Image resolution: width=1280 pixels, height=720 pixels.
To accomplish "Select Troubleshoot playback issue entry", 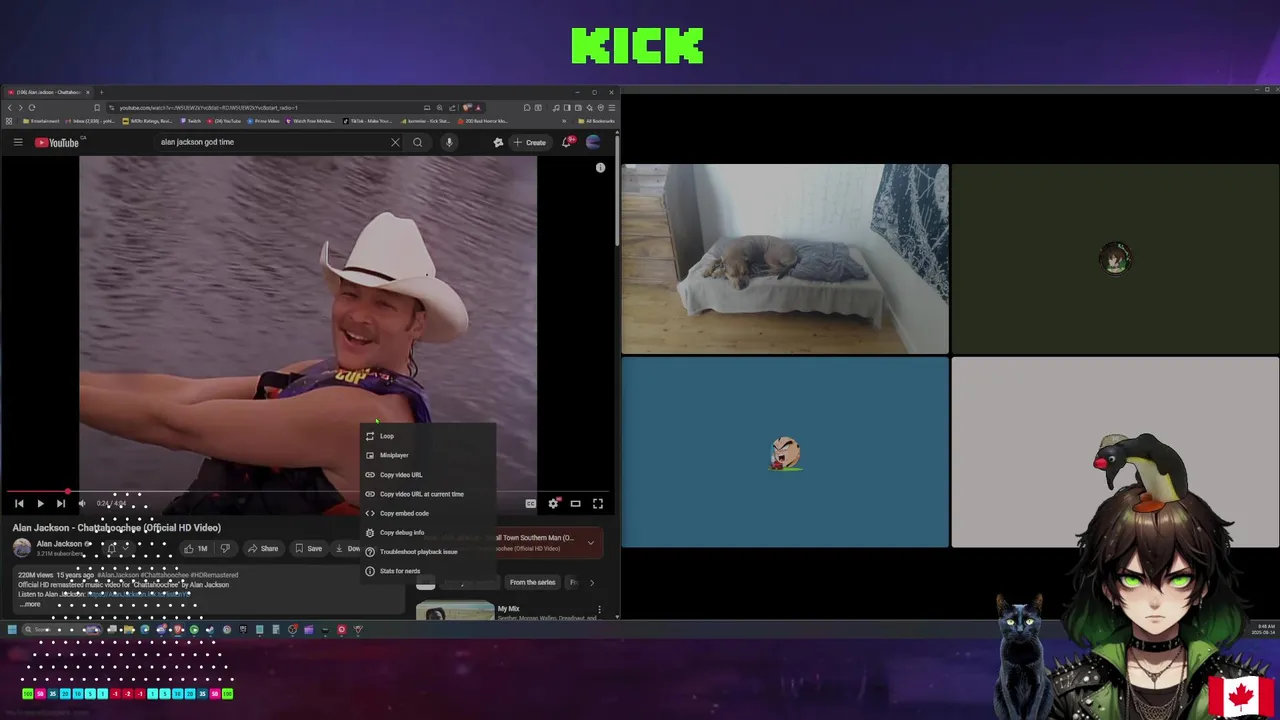I will tap(428, 552).
